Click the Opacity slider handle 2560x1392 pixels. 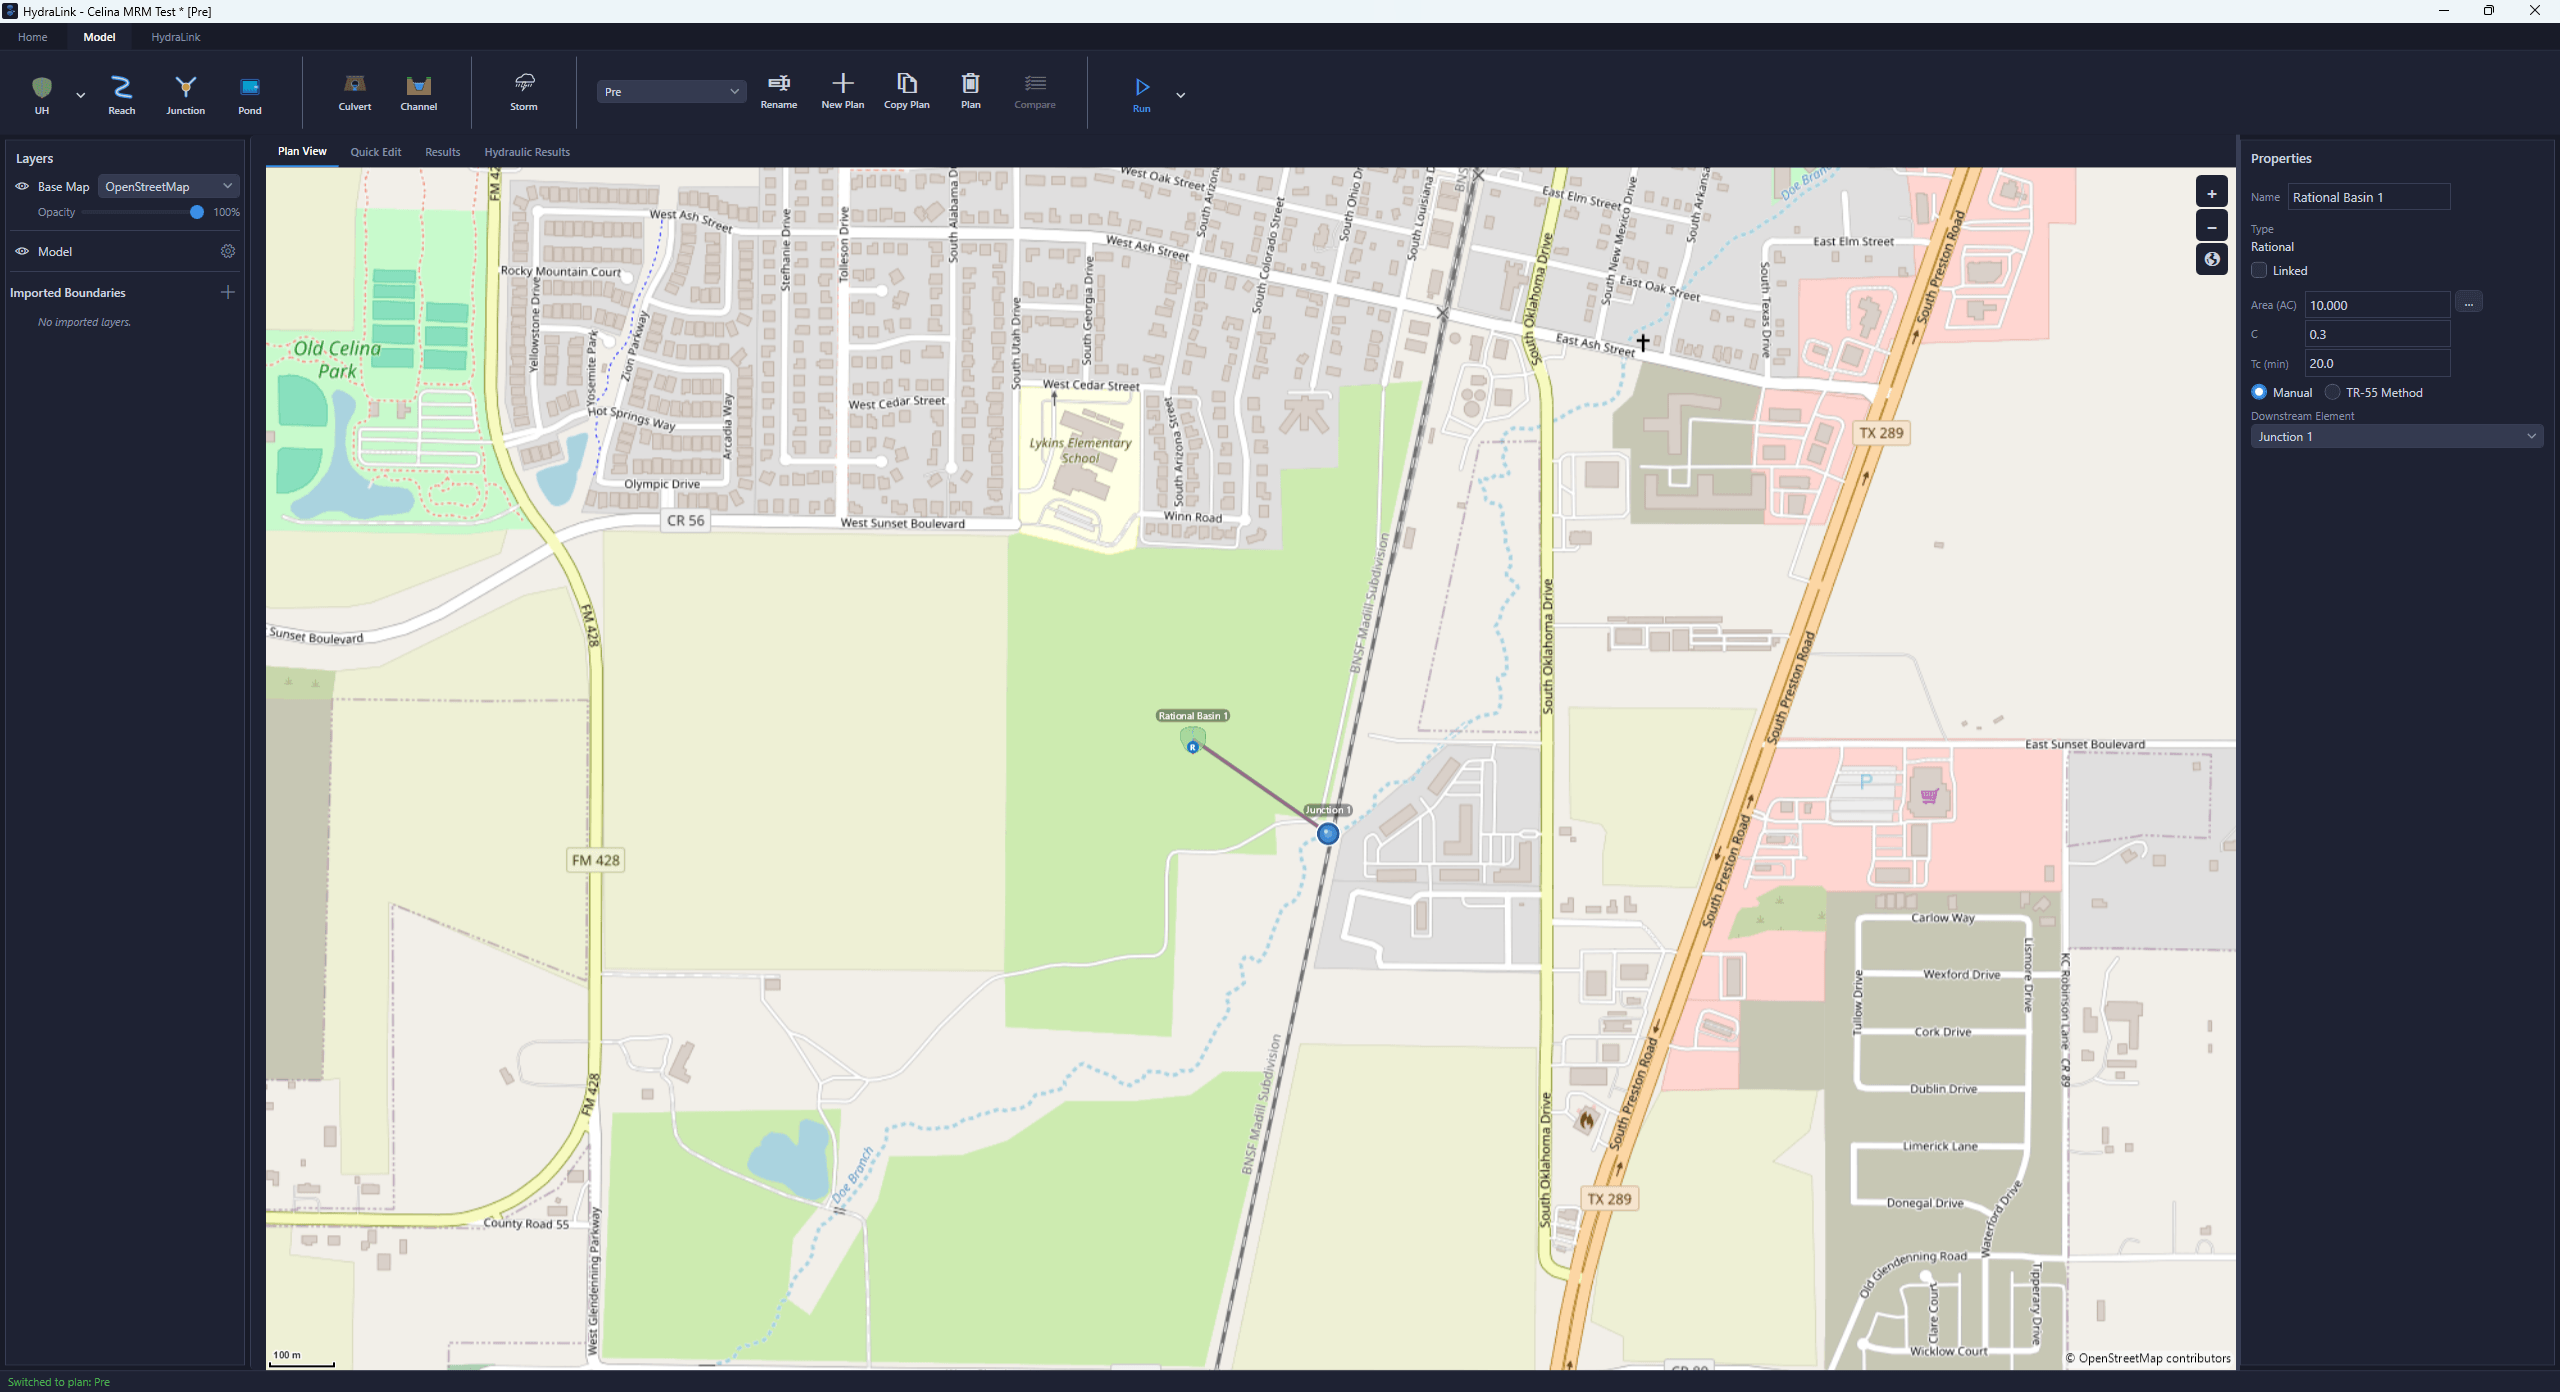[197, 212]
